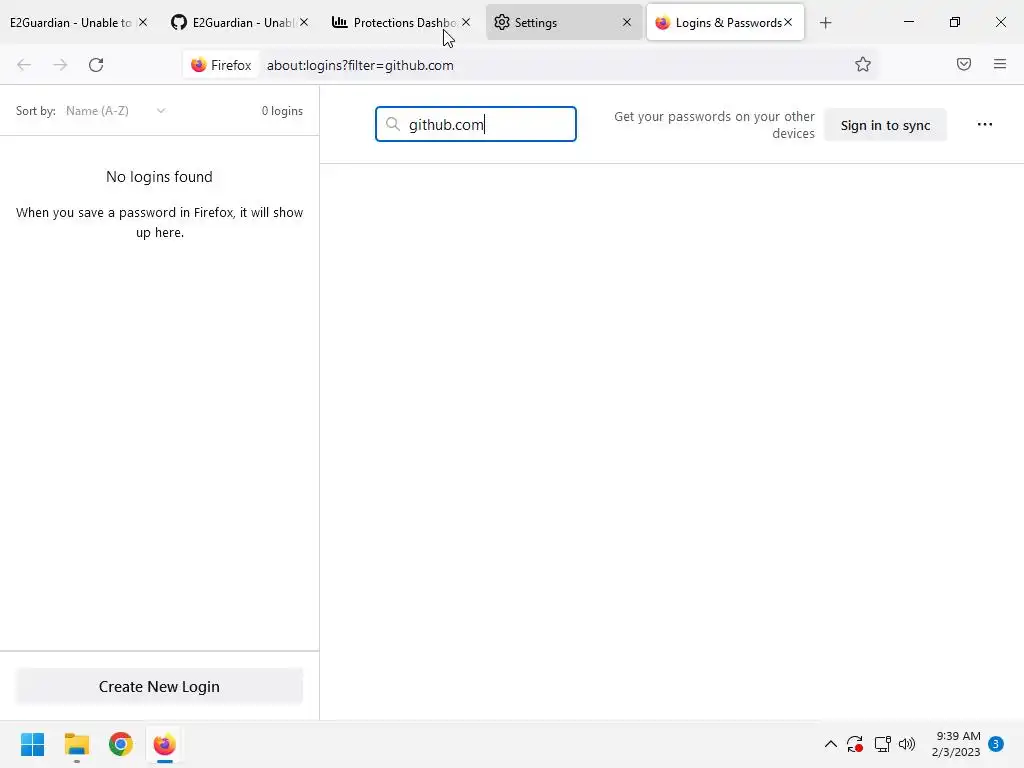
Task: Go back one page
Action: pos(24,65)
